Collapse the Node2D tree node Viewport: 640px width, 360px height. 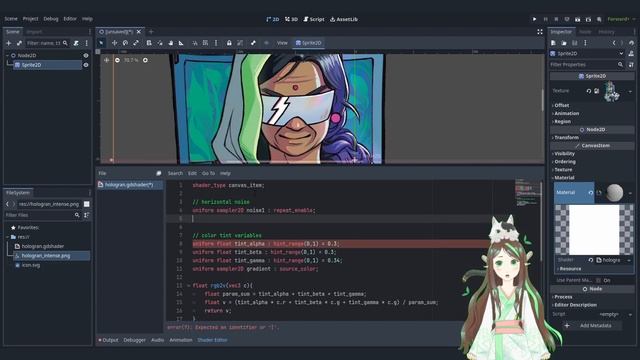click(7, 56)
